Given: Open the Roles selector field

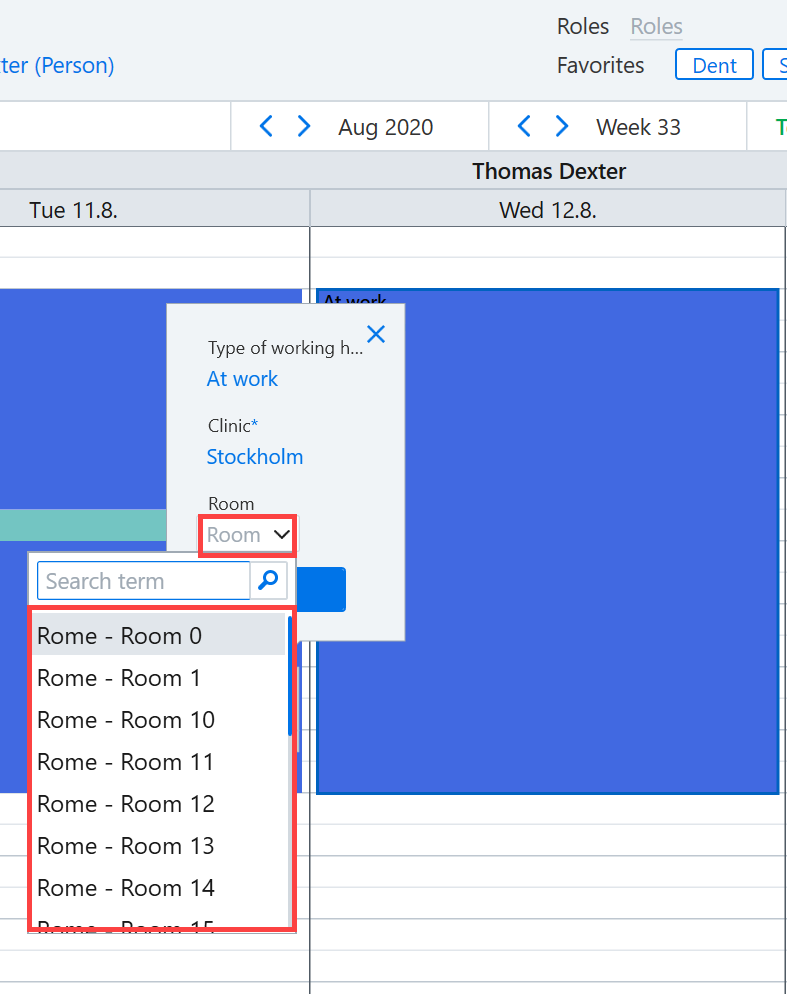Looking at the screenshot, I should click(x=656, y=27).
